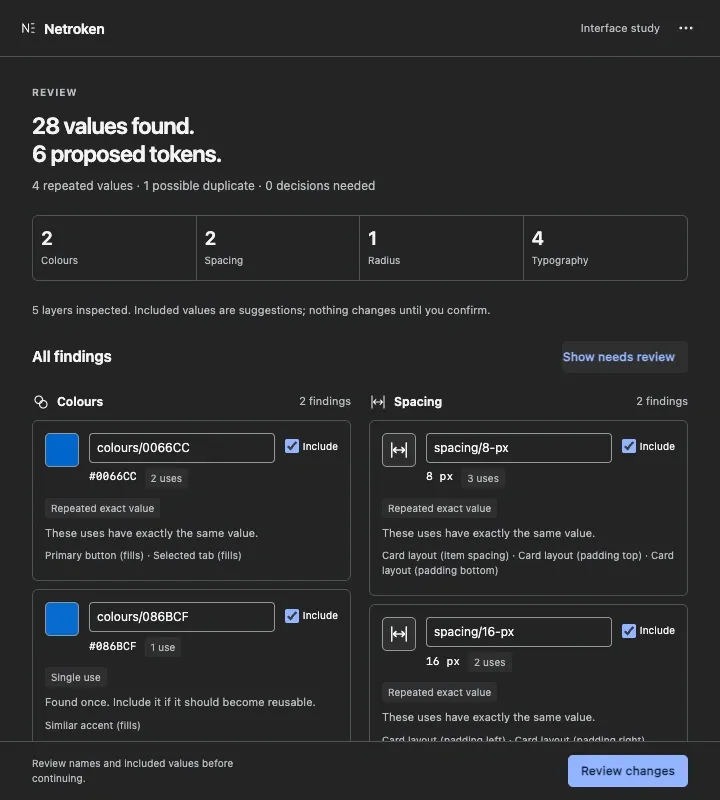Click the '4 repeated values' summary line

pos(204,186)
